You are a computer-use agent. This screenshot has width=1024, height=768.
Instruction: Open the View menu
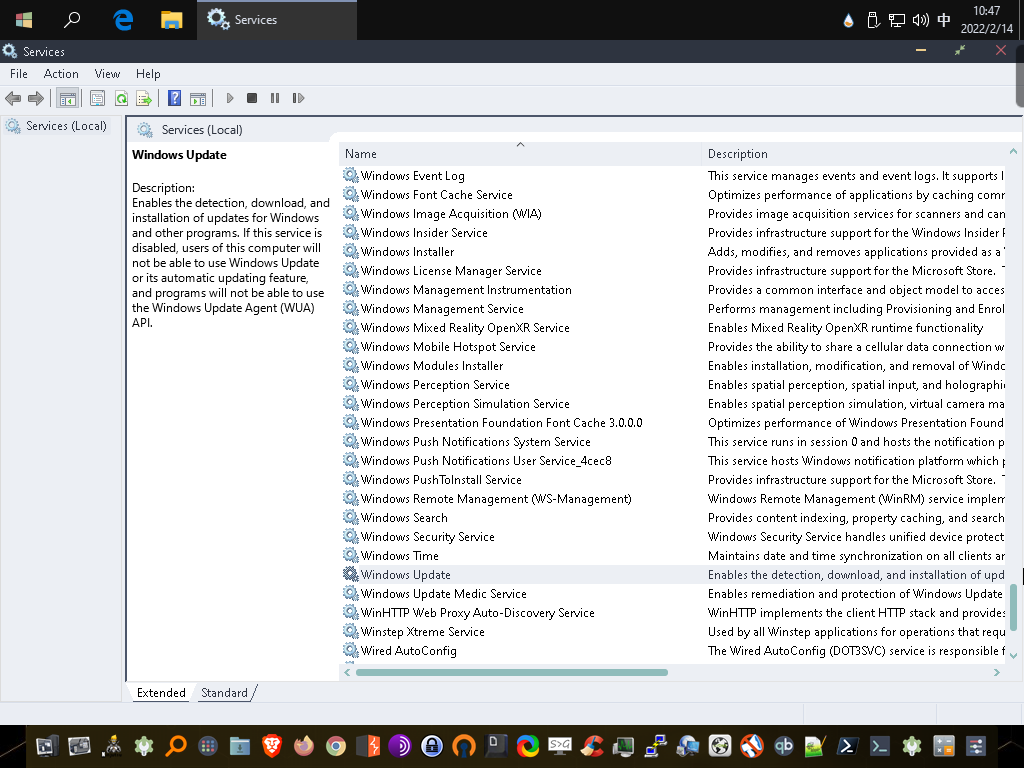107,74
